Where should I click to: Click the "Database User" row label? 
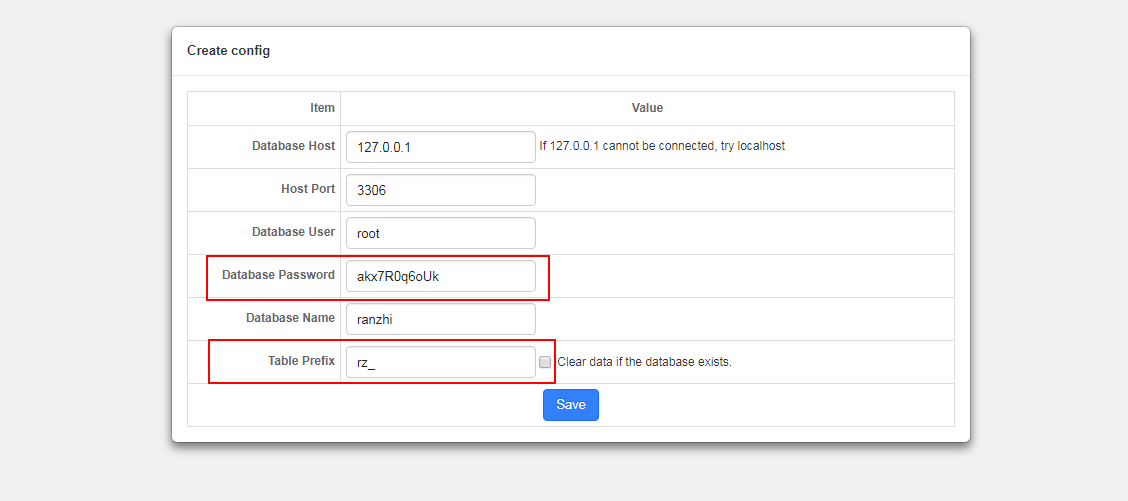pos(293,232)
